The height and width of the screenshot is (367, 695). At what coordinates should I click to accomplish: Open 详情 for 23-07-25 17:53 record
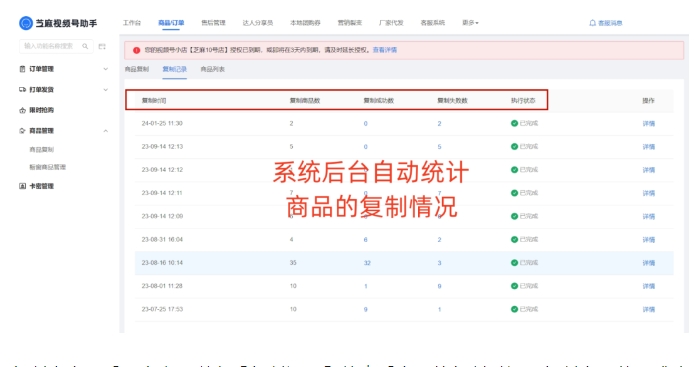pos(648,309)
